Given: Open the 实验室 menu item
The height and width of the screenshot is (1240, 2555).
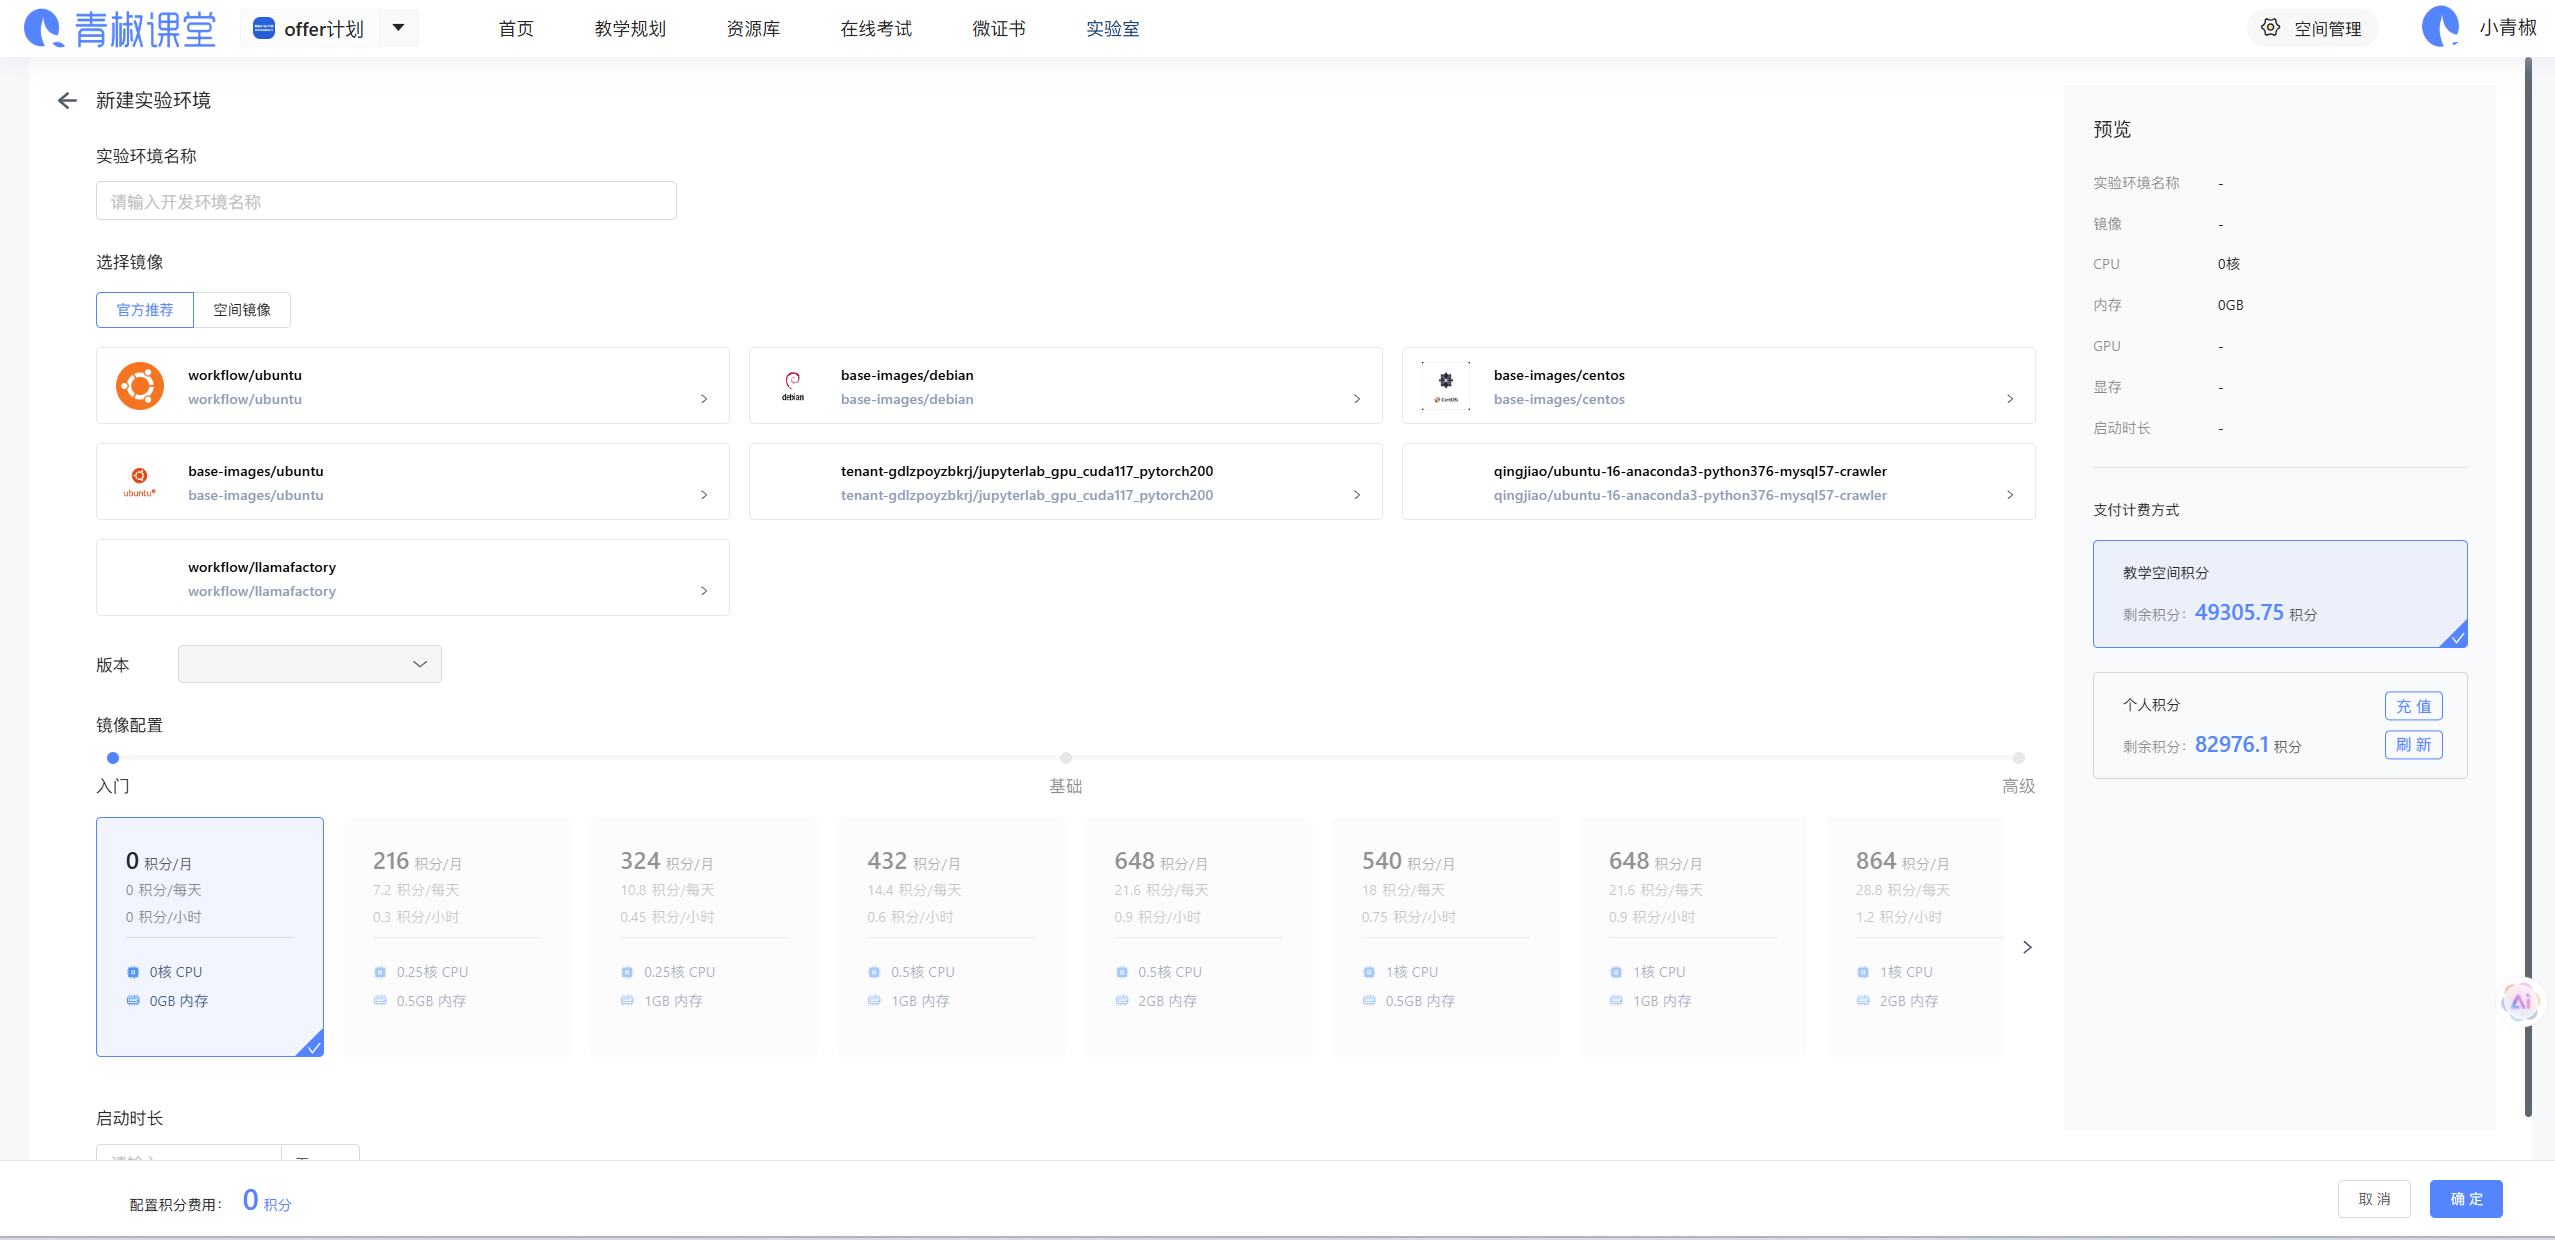Looking at the screenshot, I should 1112,29.
